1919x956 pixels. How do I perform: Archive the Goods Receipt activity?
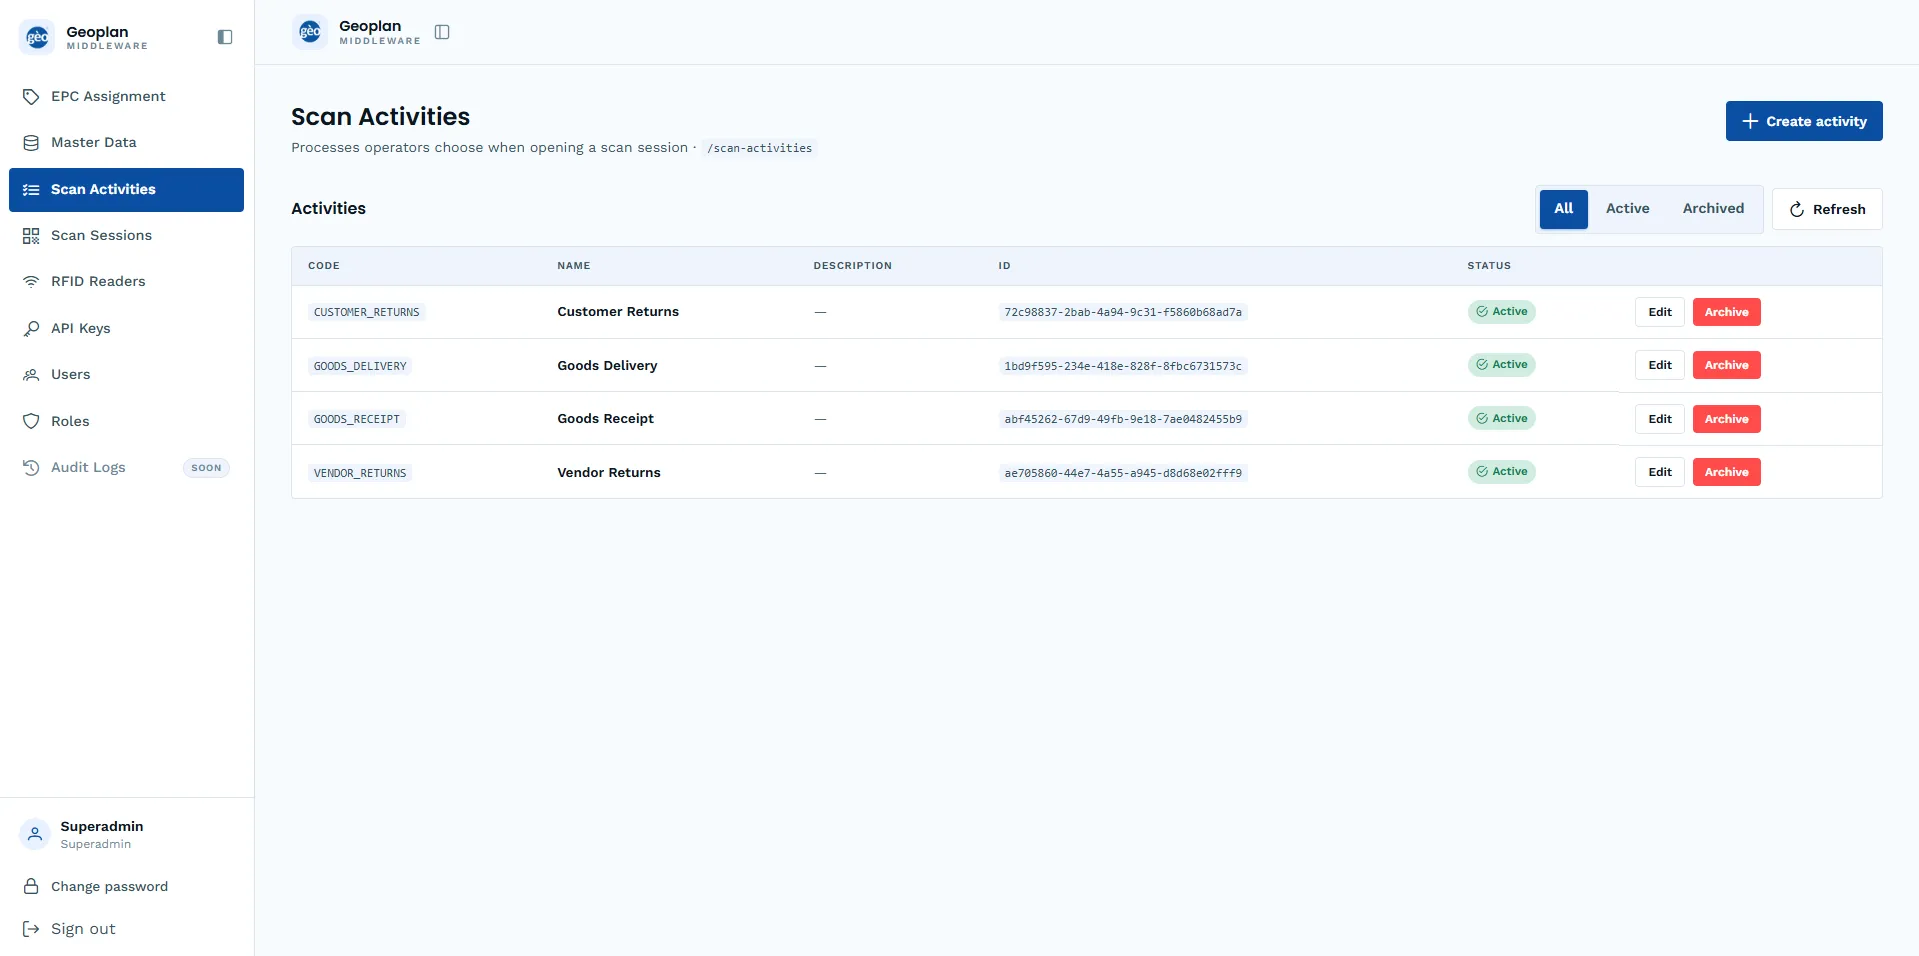pyautogui.click(x=1727, y=419)
